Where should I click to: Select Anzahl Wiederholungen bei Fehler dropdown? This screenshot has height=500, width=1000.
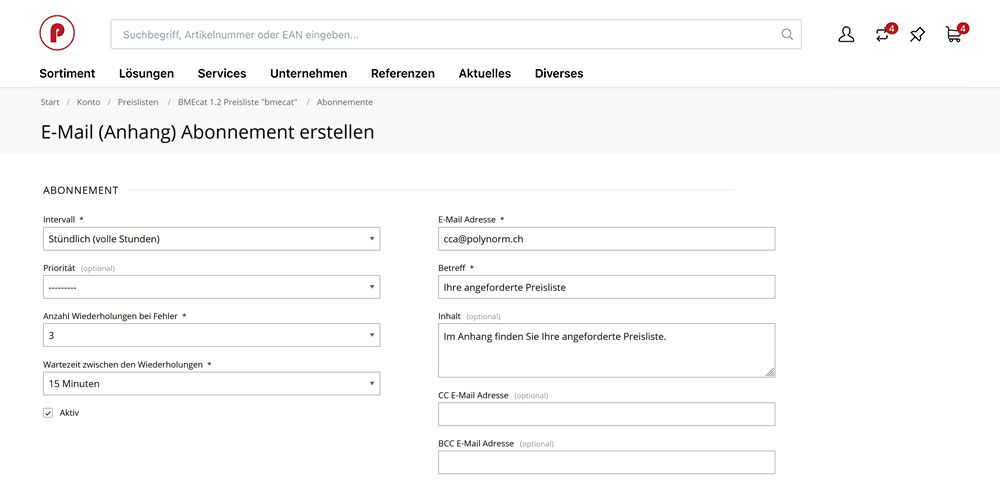[211, 335]
